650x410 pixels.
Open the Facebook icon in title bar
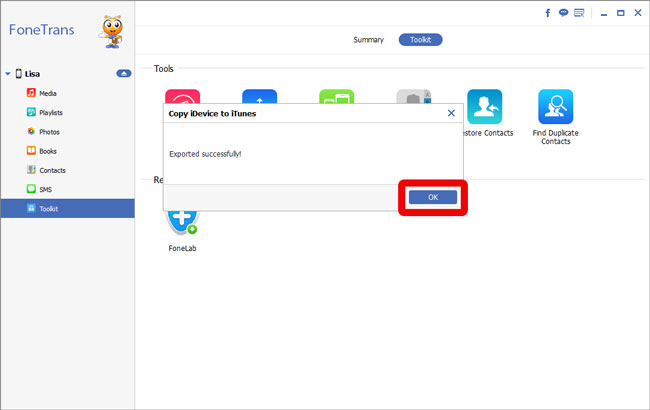coord(548,13)
